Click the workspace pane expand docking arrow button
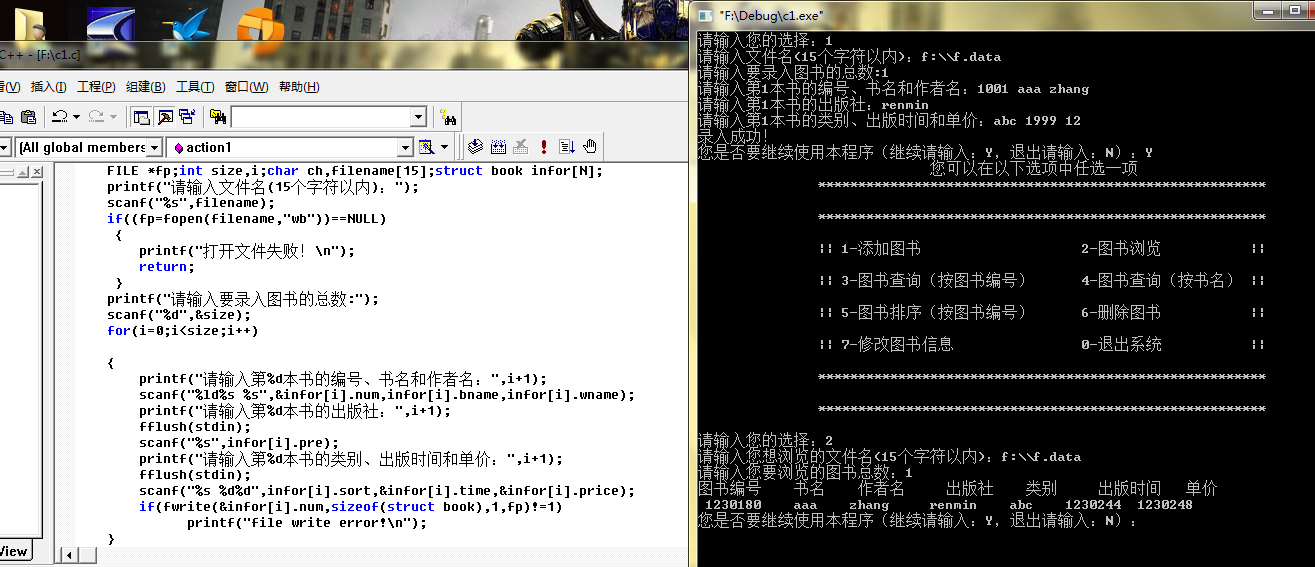The width and height of the screenshot is (1315, 567). (x=24, y=172)
